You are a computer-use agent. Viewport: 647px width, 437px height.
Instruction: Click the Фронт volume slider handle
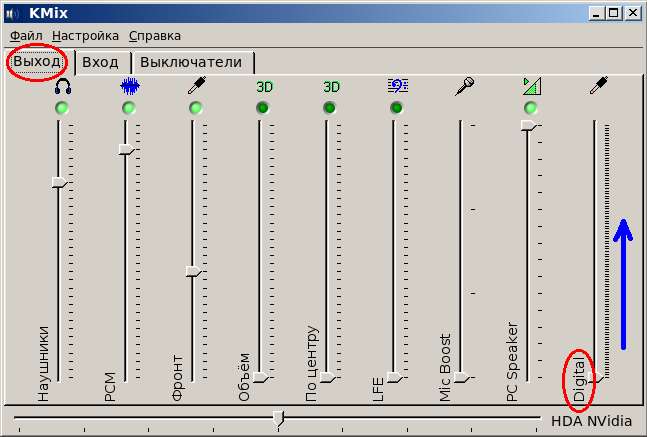point(194,272)
